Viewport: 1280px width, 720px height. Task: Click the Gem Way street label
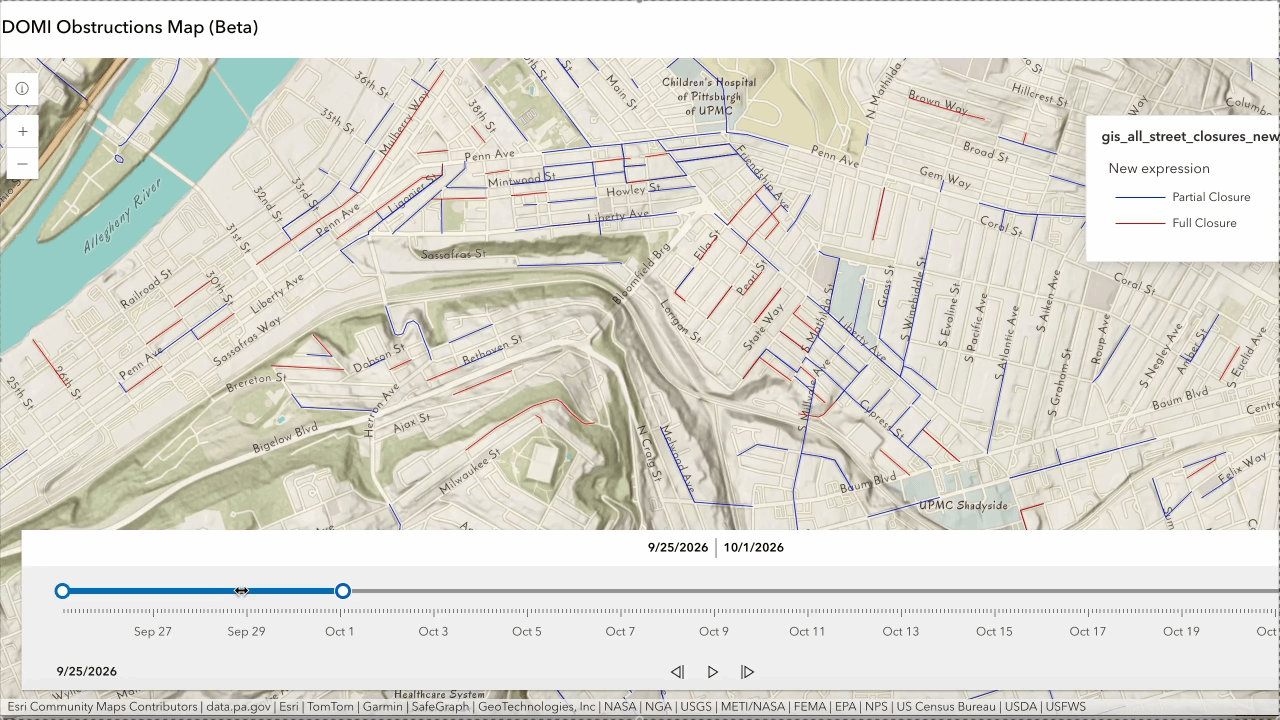click(945, 179)
